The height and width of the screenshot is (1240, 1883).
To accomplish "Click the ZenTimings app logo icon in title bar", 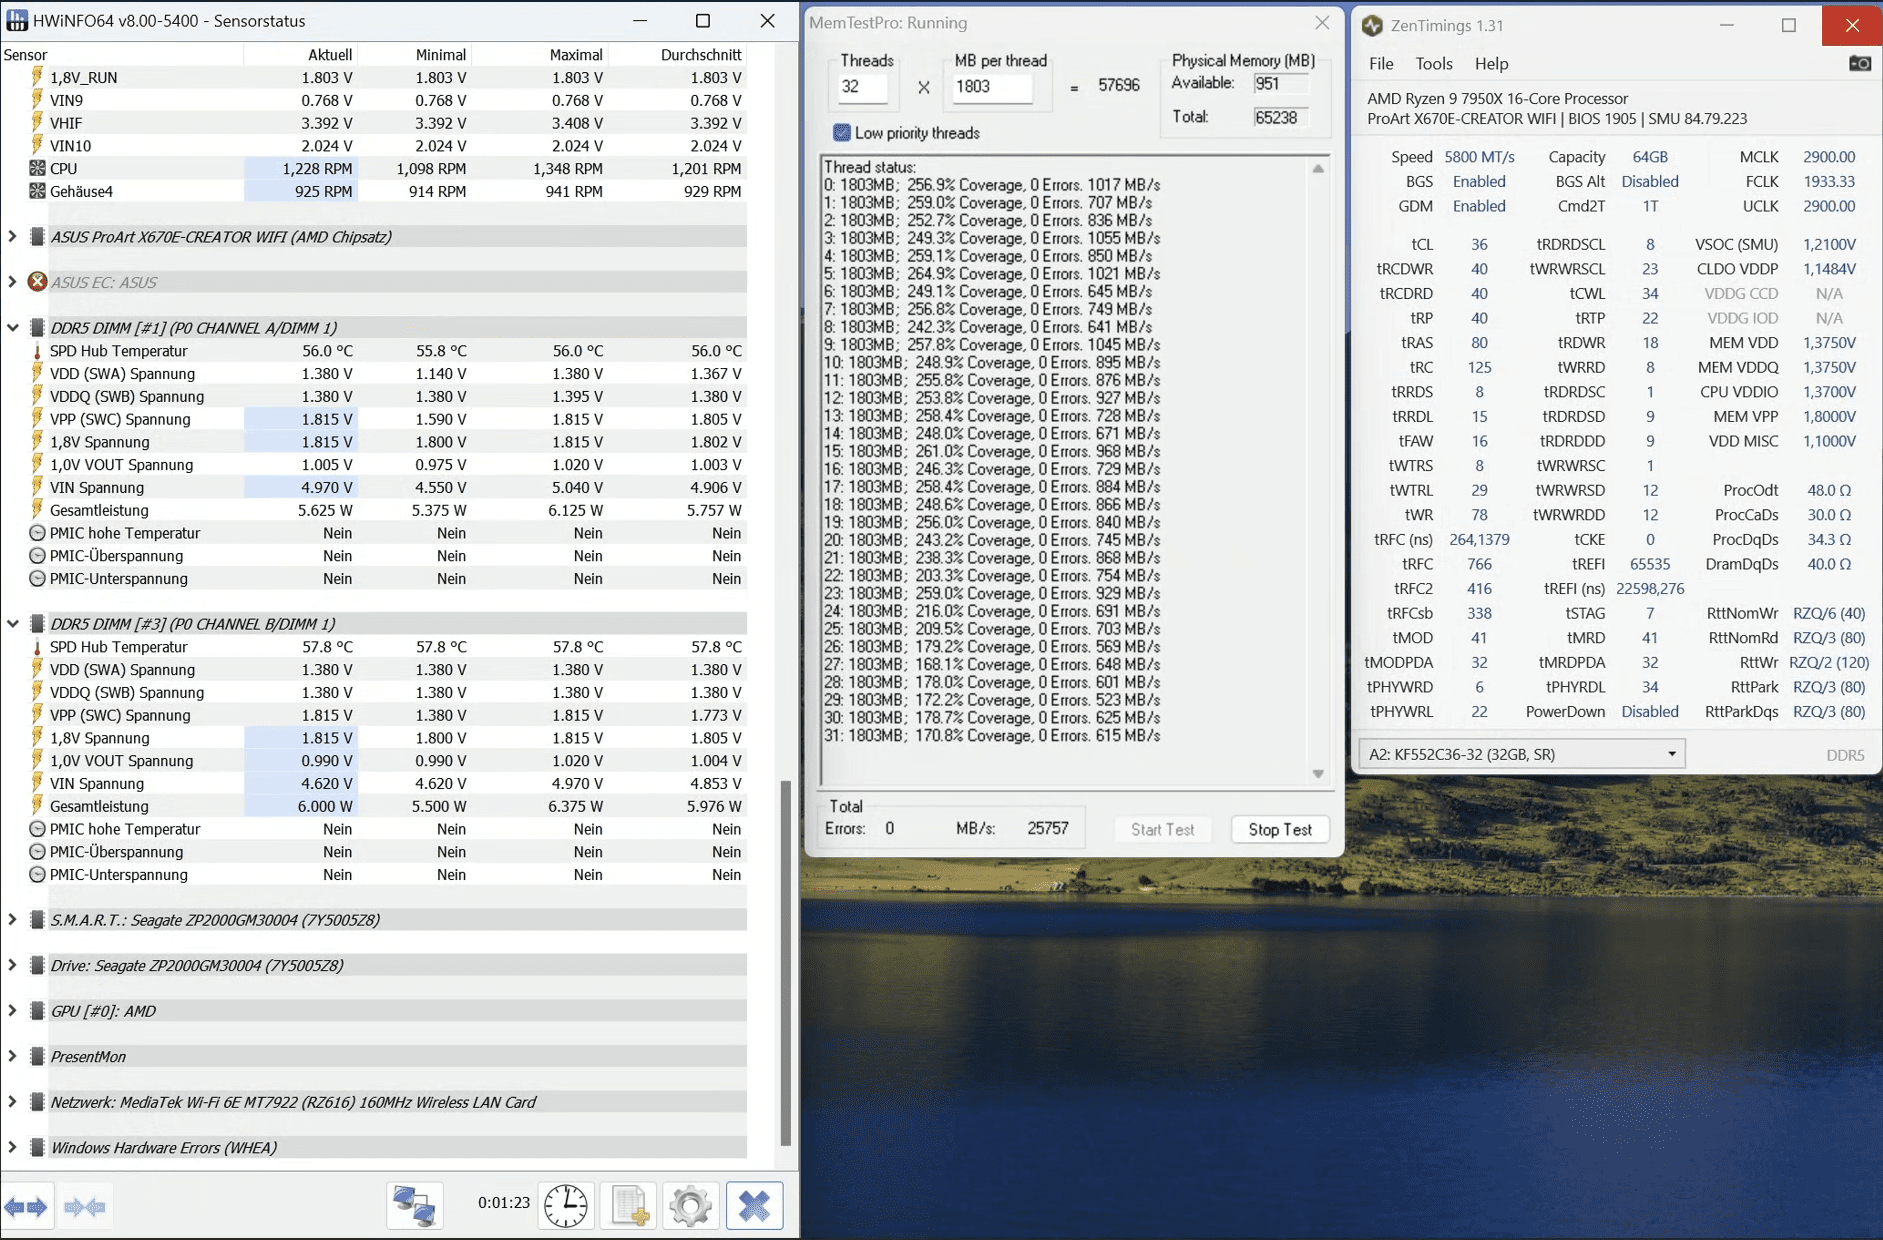I will click(x=1372, y=26).
